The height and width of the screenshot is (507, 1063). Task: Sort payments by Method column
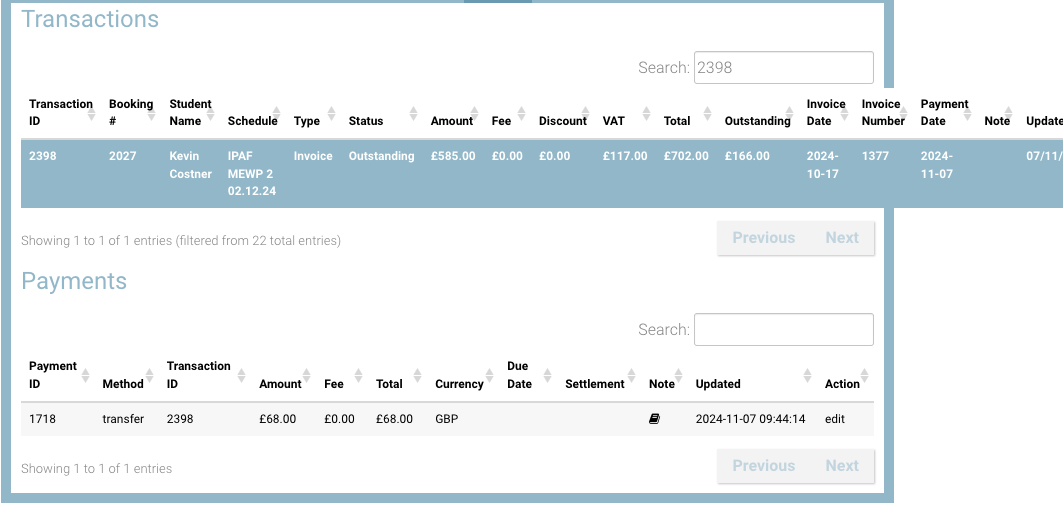pos(123,384)
